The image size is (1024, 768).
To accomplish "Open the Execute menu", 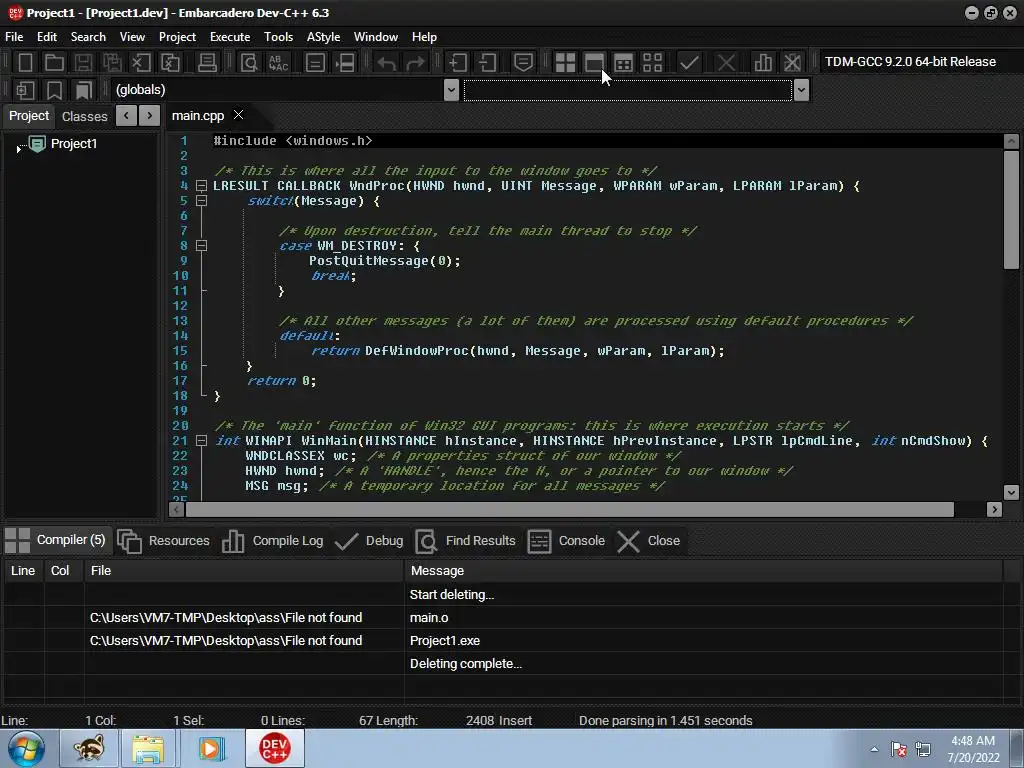I will (x=230, y=37).
